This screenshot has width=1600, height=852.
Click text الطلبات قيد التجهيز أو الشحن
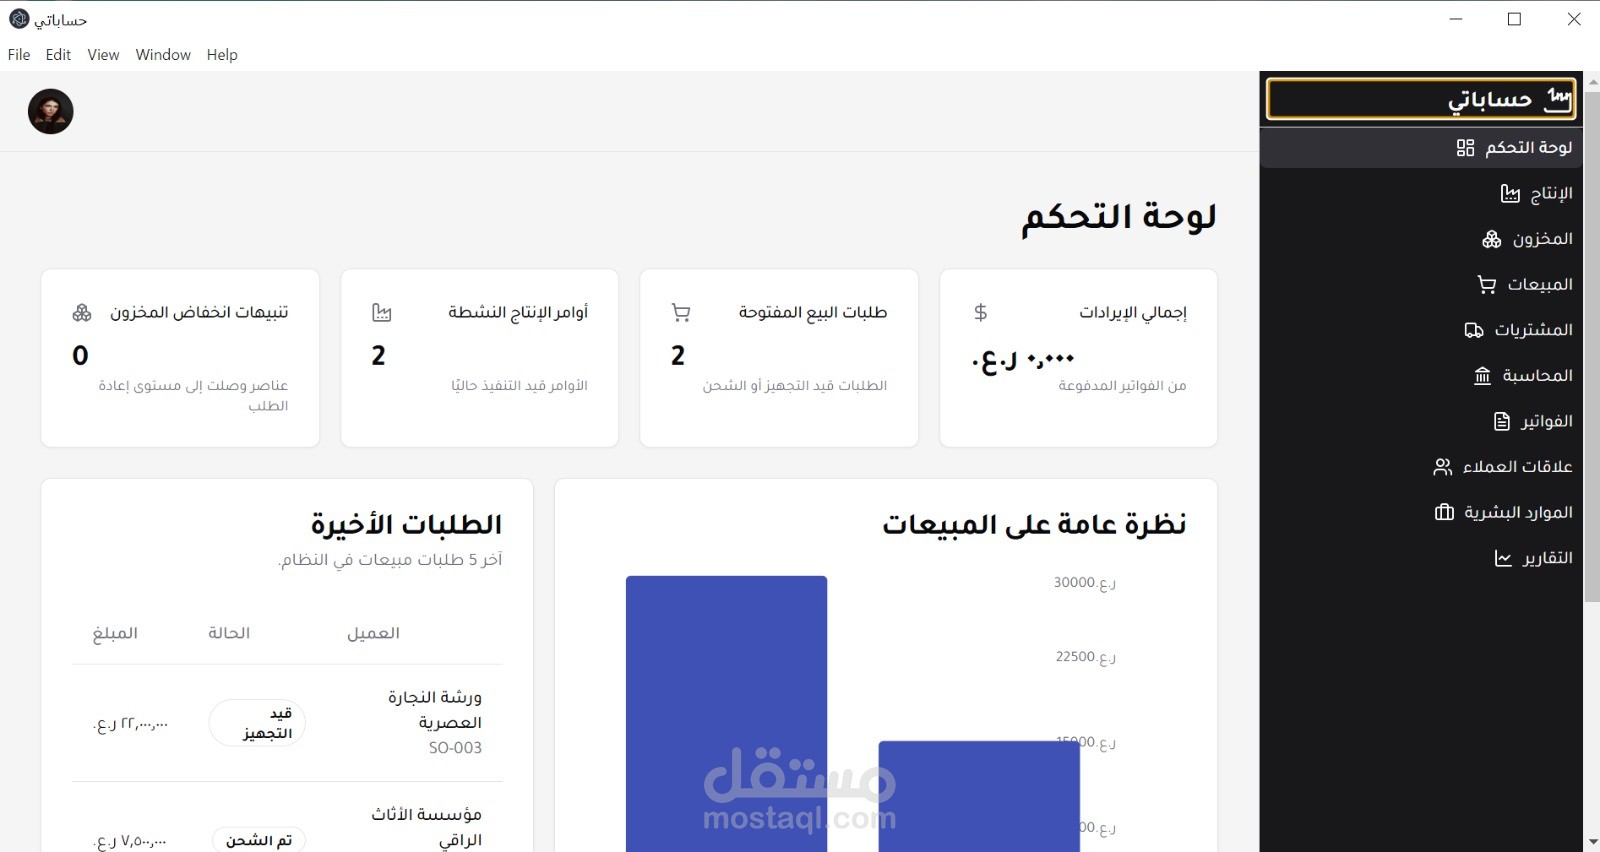[795, 386]
